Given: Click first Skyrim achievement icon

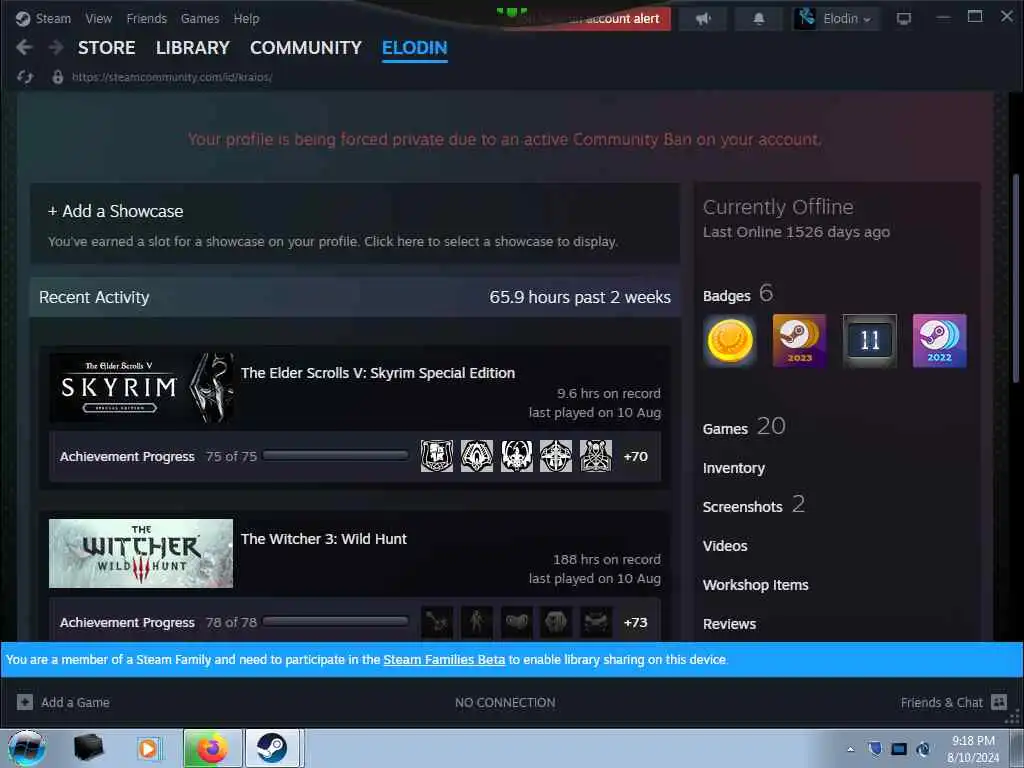Looking at the screenshot, I should [437, 456].
